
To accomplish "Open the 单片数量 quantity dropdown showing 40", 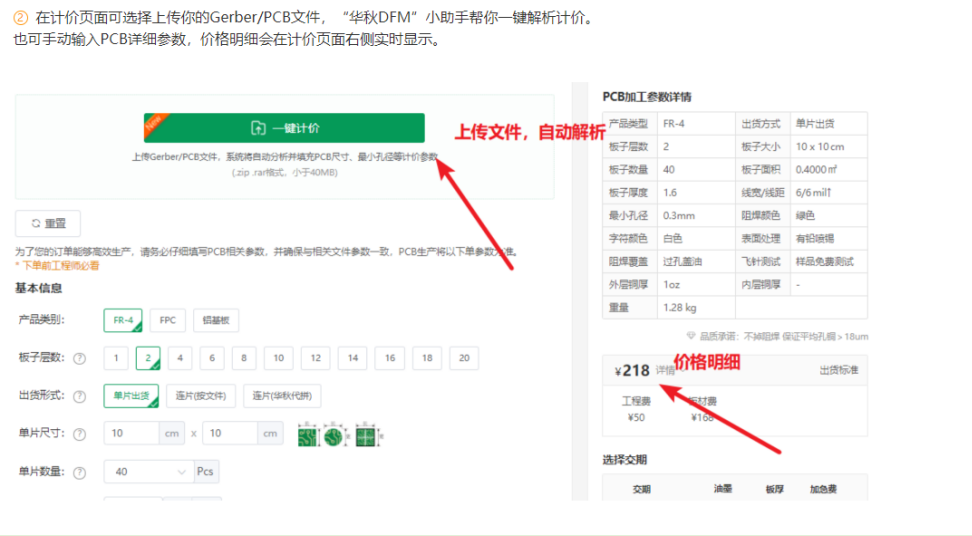I will pos(149,472).
